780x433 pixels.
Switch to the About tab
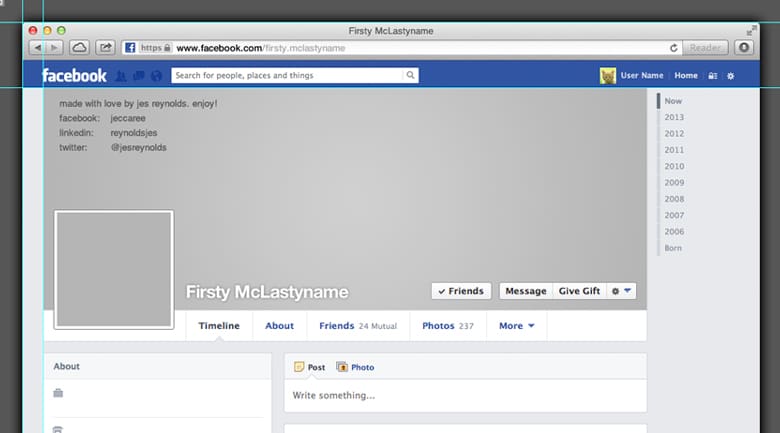(279, 326)
